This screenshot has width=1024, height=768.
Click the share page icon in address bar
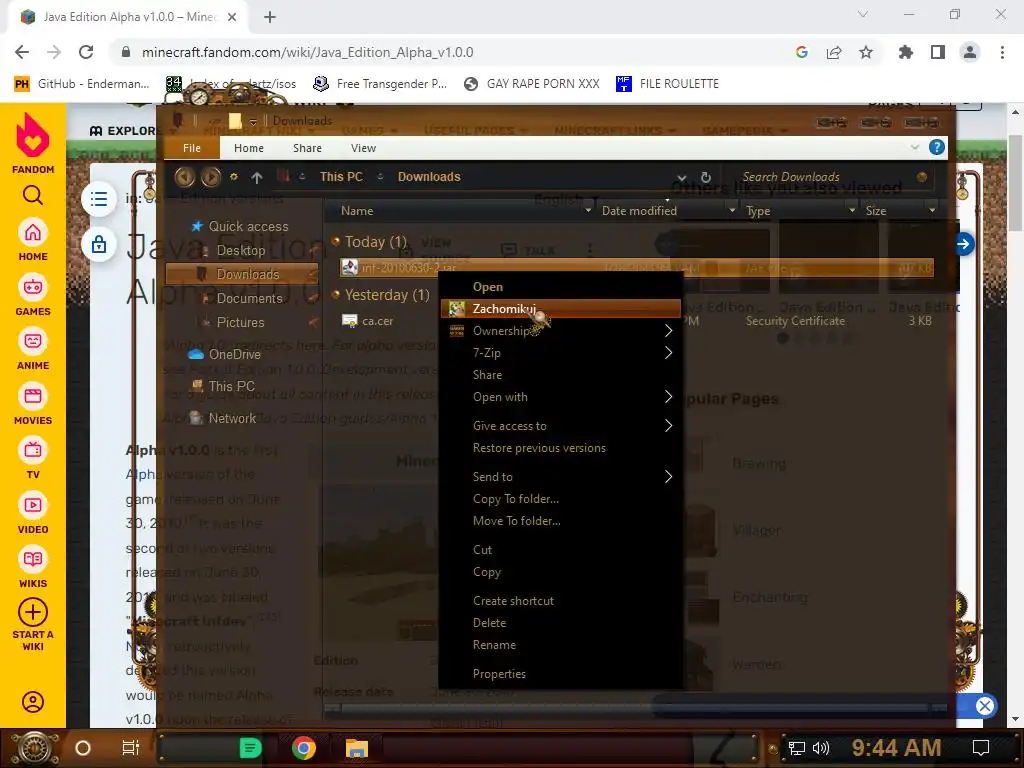[x=834, y=52]
